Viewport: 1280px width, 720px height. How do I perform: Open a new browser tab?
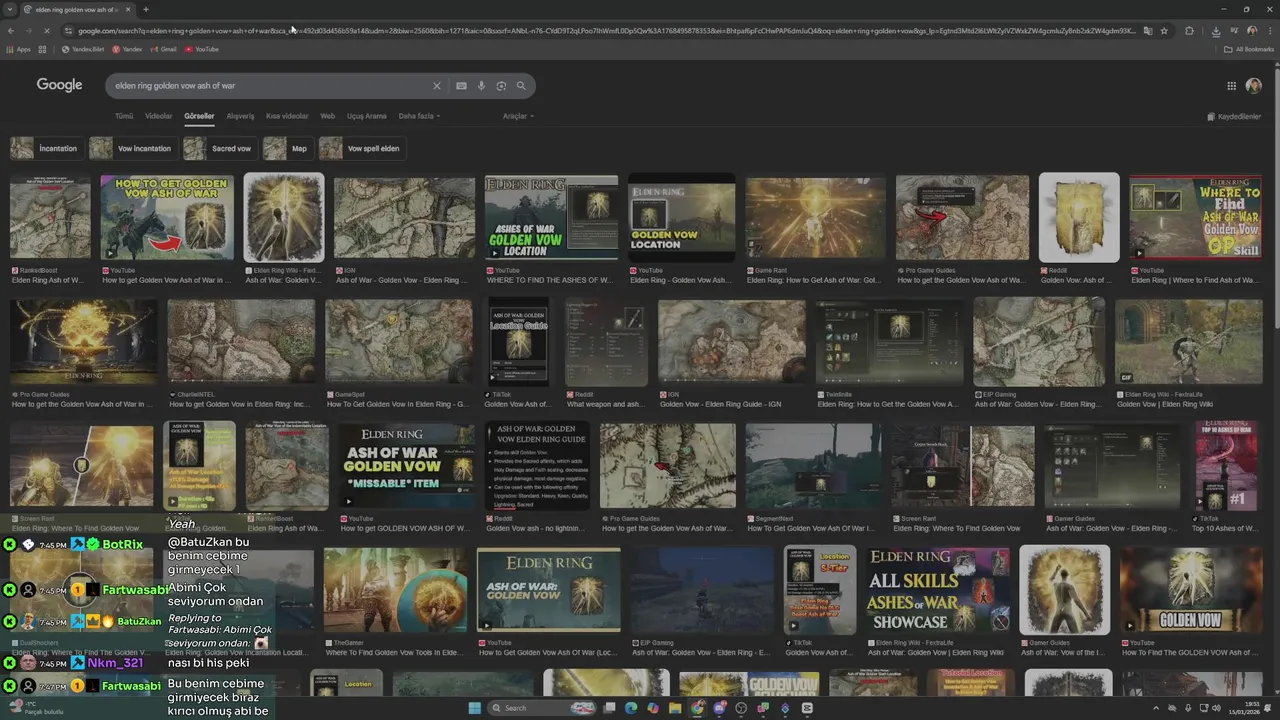point(146,9)
